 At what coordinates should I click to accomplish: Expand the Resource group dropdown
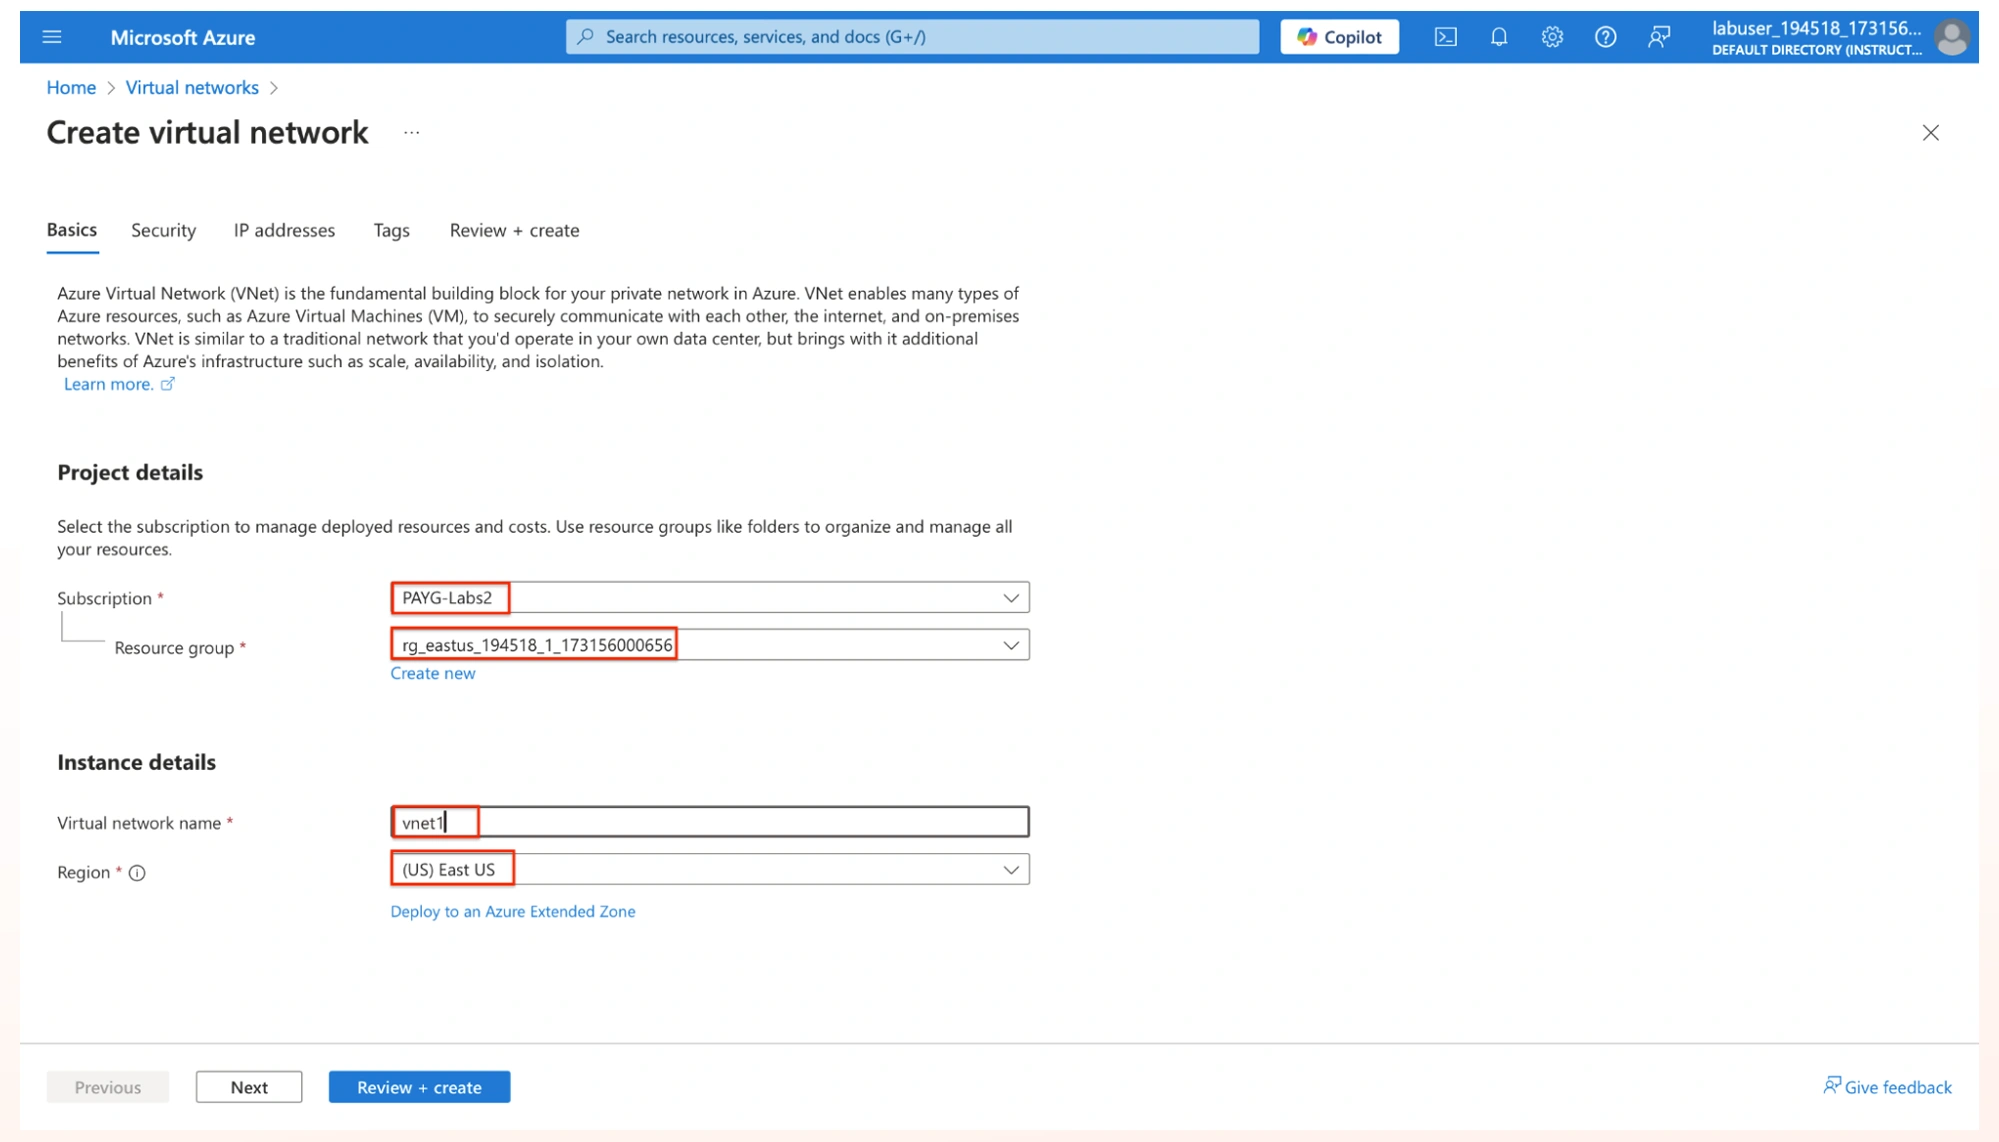(x=709, y=645)
